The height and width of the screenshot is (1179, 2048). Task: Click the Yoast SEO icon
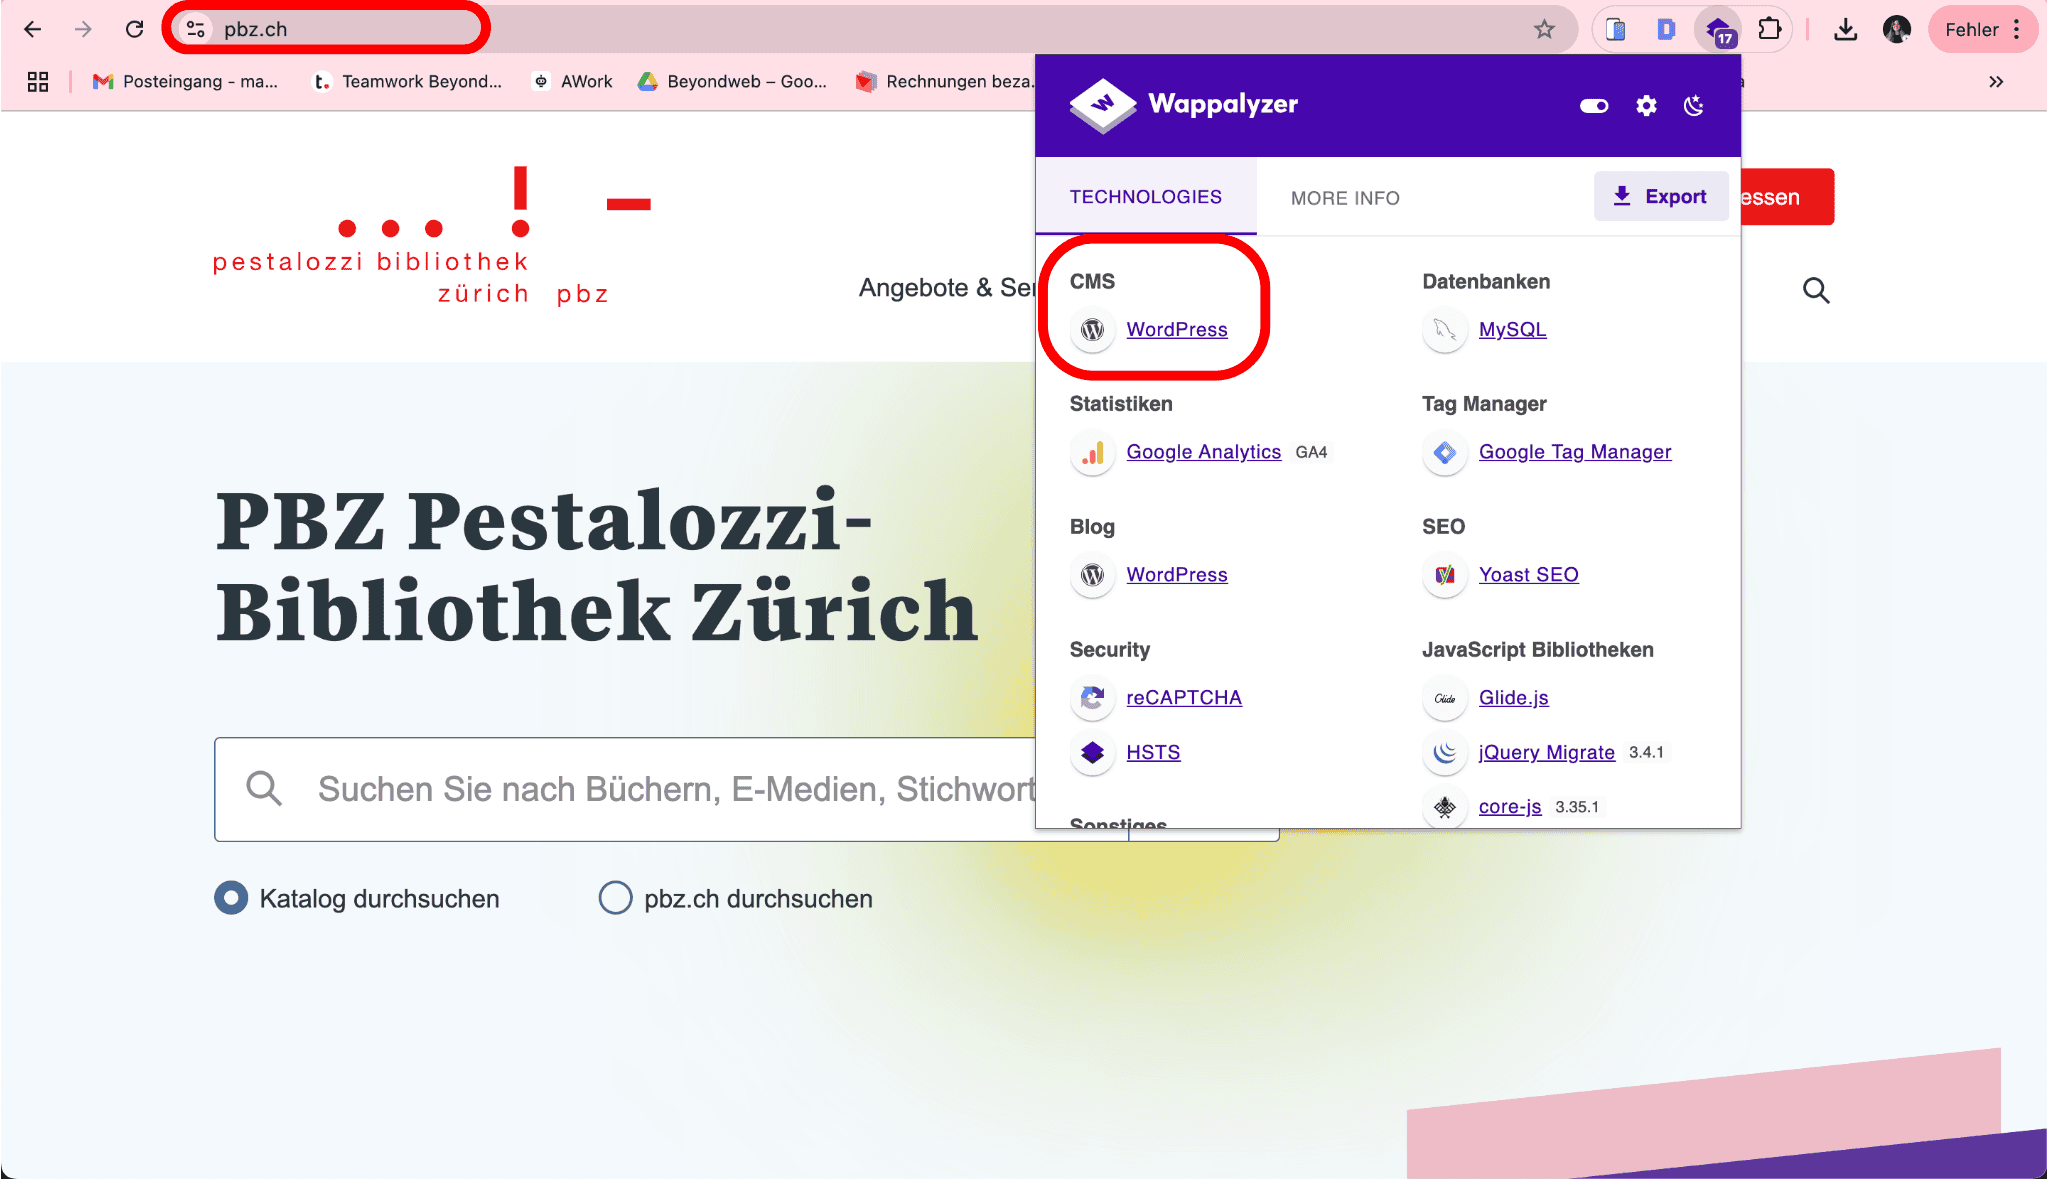pos(1445,575)
